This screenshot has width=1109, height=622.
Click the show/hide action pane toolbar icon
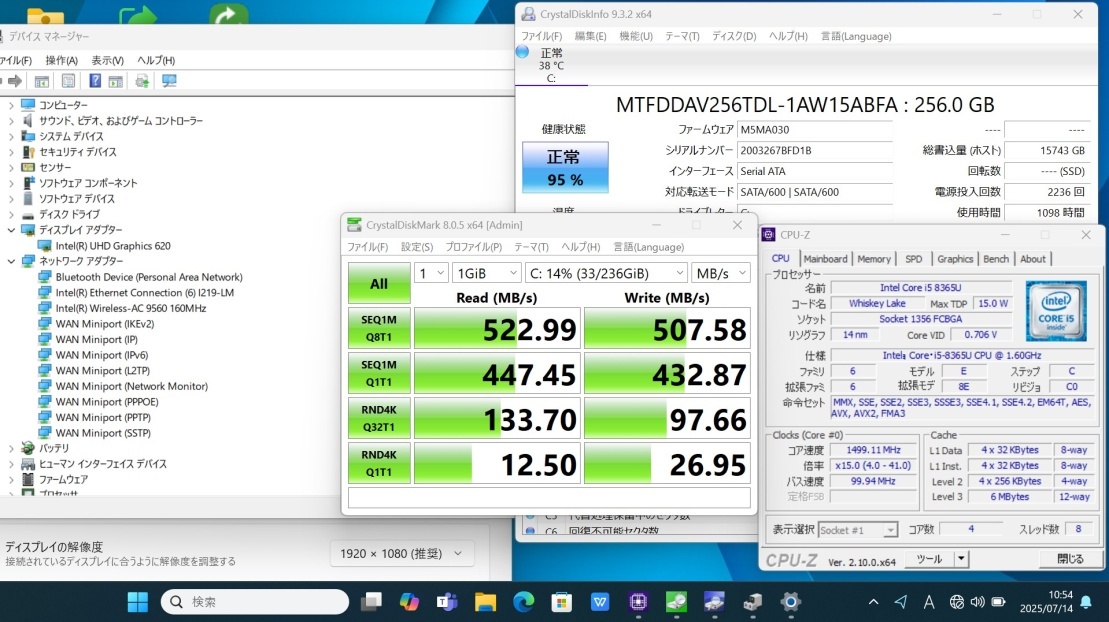(115, 81)
